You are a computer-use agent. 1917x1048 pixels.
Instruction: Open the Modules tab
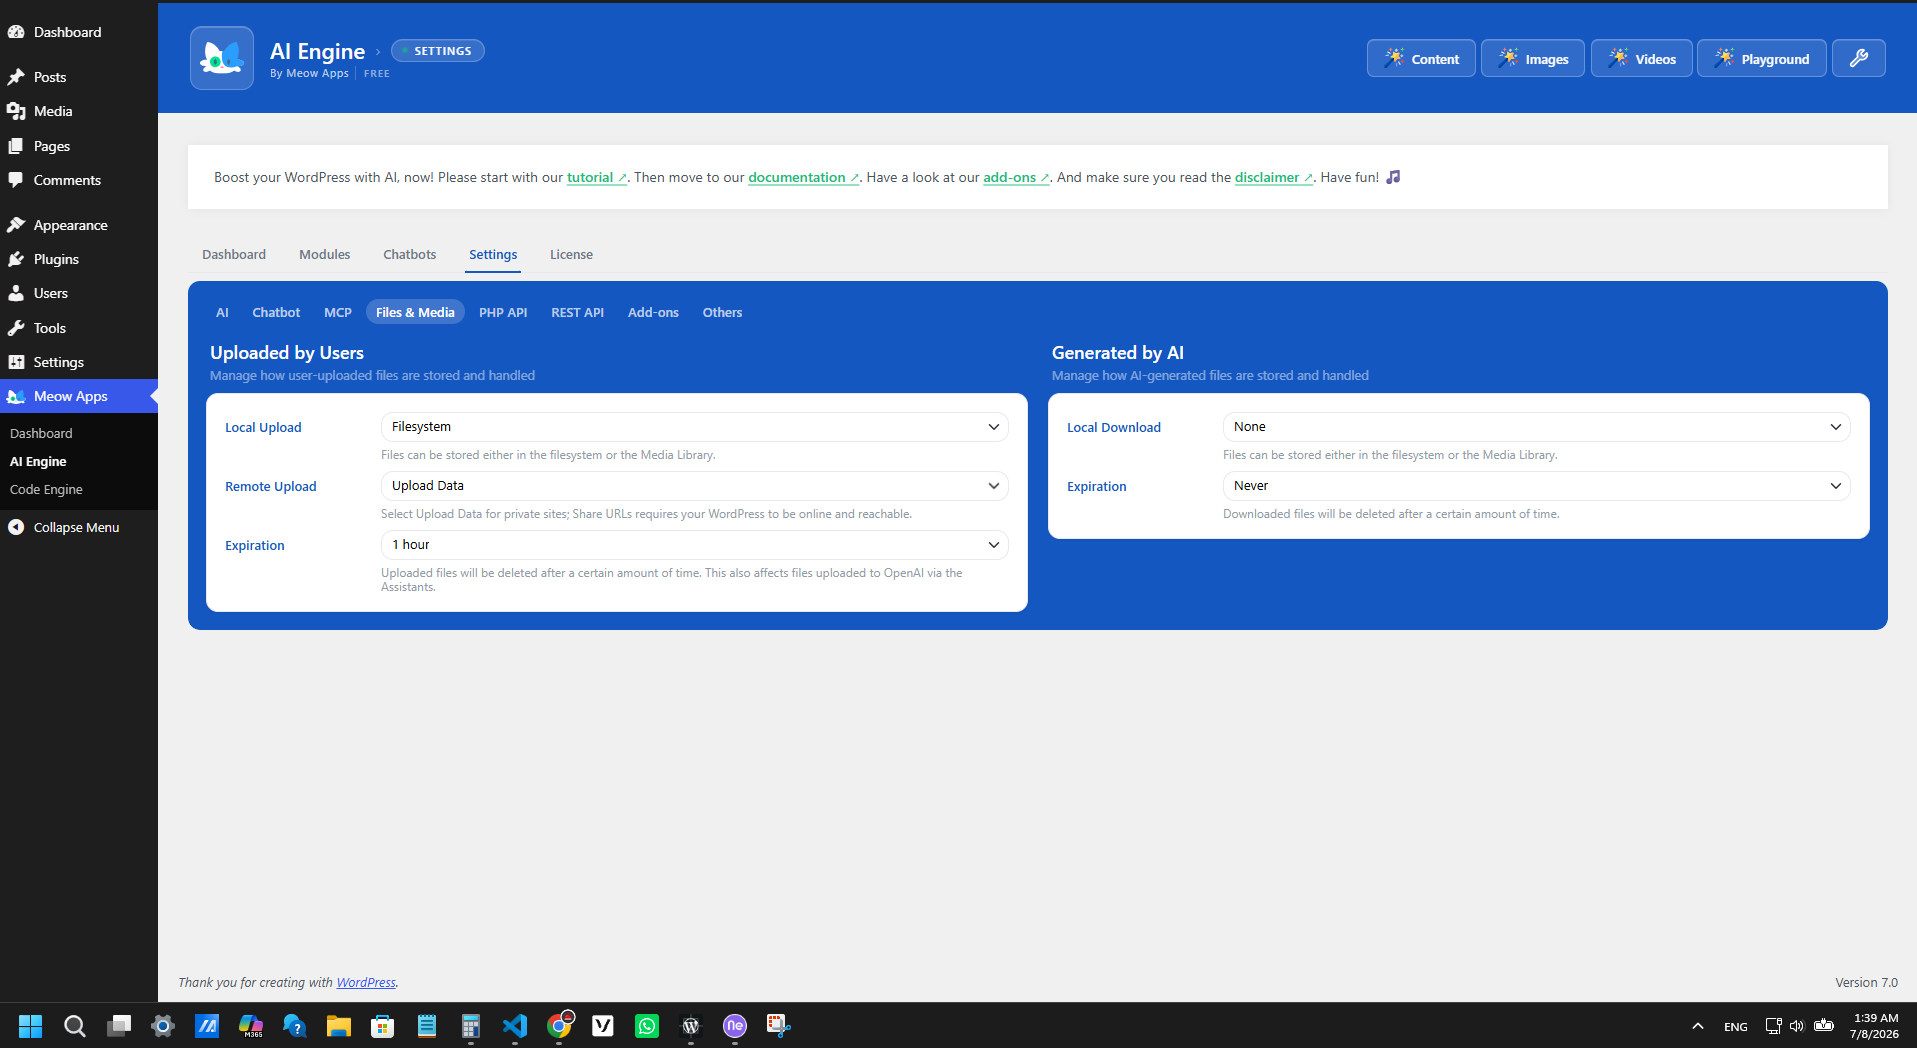coord(325,255)
